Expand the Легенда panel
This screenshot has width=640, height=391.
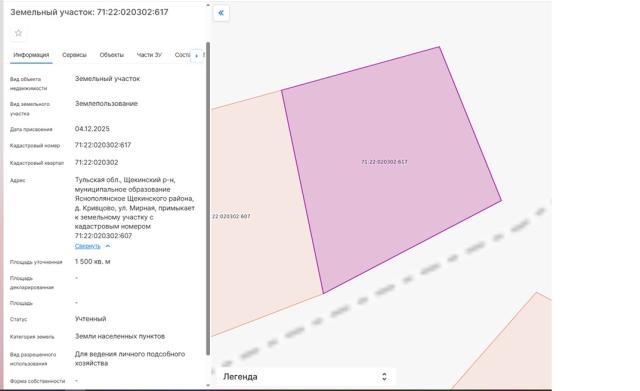pyautogui.click(x=304, y=377)
